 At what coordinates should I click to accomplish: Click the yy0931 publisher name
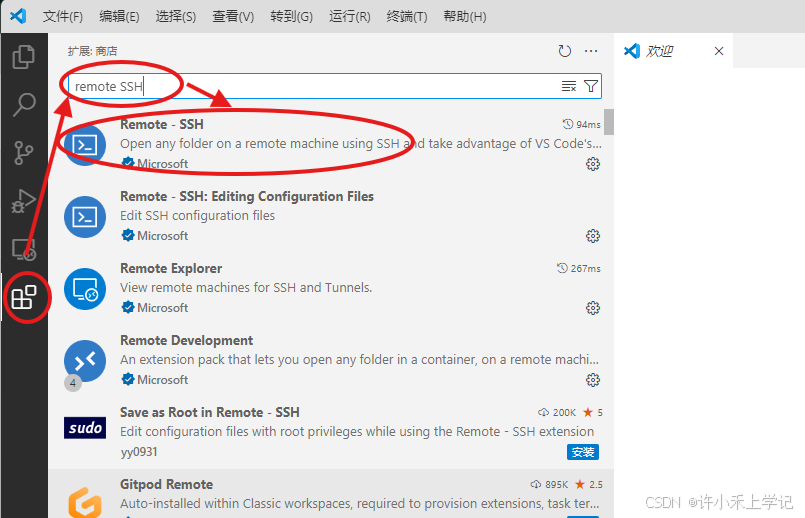click(139, 452)
